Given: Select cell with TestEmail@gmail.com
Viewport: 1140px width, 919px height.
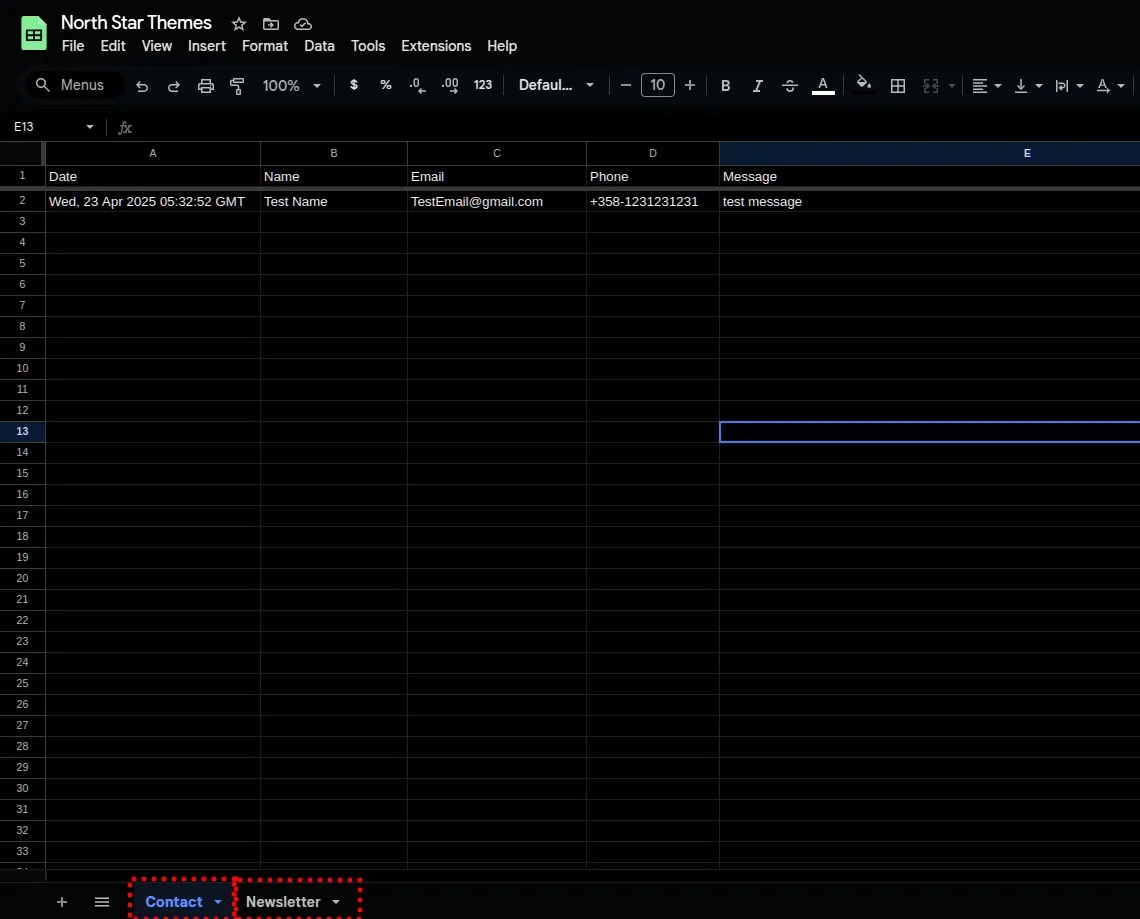Looking at the screenshot, I should (x=497, y=201).
